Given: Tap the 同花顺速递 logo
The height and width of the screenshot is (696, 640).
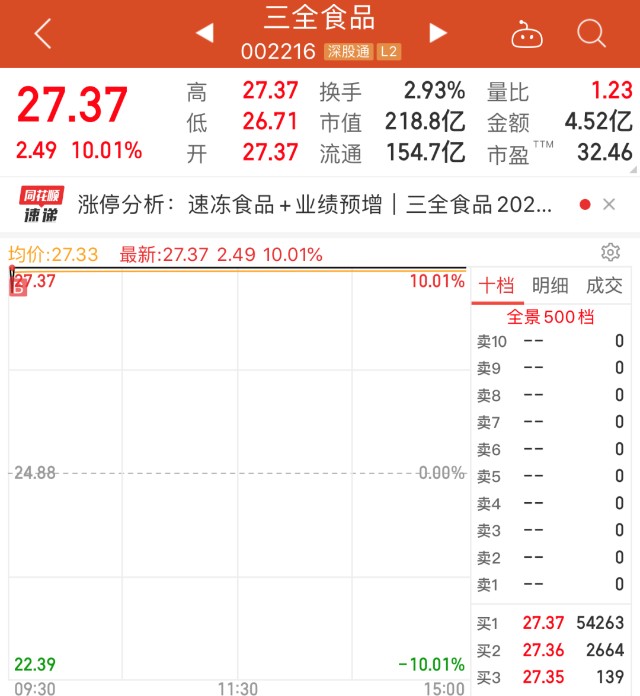Looking at the screenshot, I should click(x=41, y=204).
